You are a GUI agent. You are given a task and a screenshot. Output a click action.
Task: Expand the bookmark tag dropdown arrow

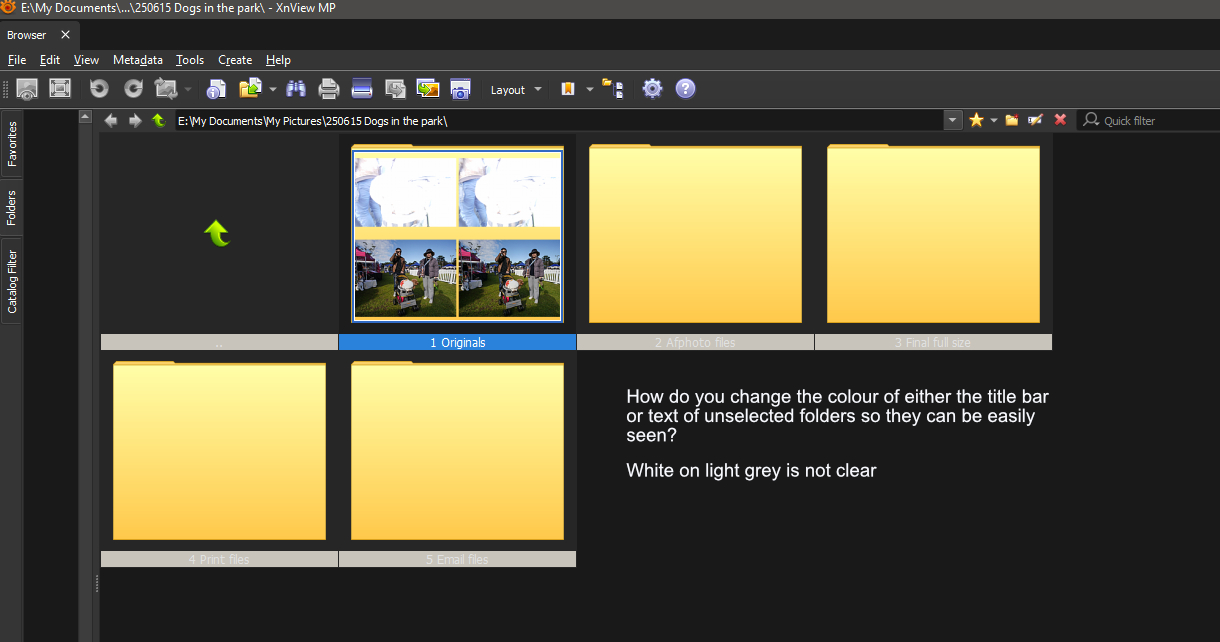(589, 89)
